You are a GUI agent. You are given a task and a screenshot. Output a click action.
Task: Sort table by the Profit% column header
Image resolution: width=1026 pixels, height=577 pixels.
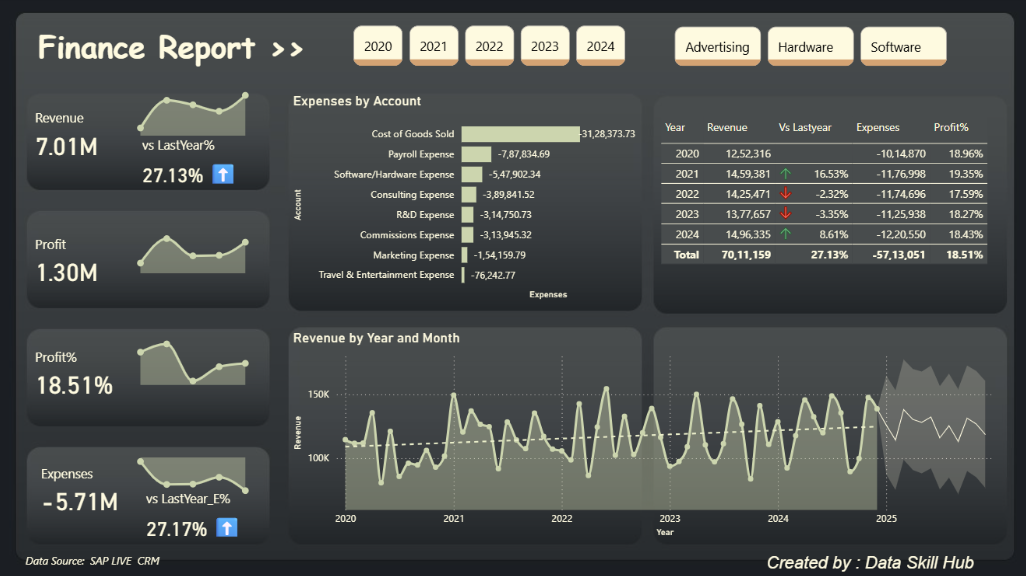[x=951, y=128]
